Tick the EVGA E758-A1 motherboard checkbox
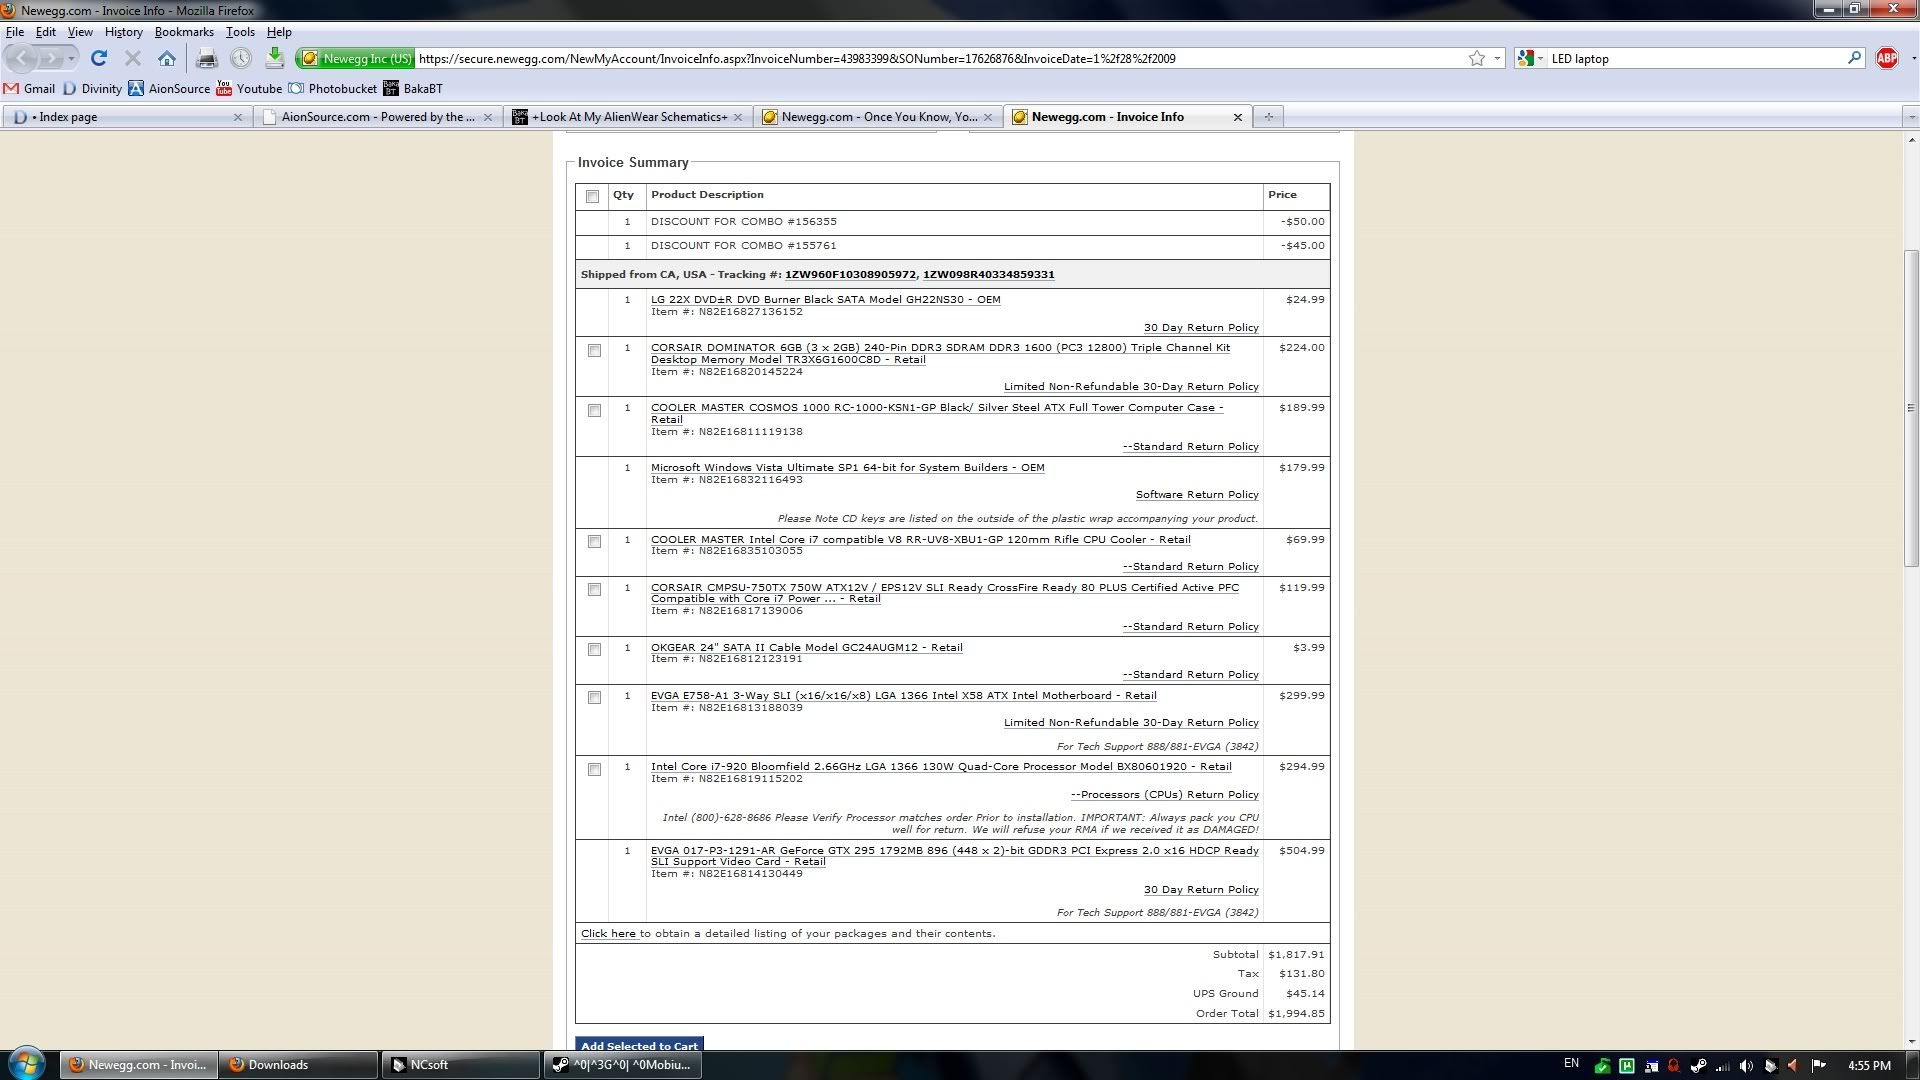The width and height of the screenshot is (1920, 1080). [594, 698]
